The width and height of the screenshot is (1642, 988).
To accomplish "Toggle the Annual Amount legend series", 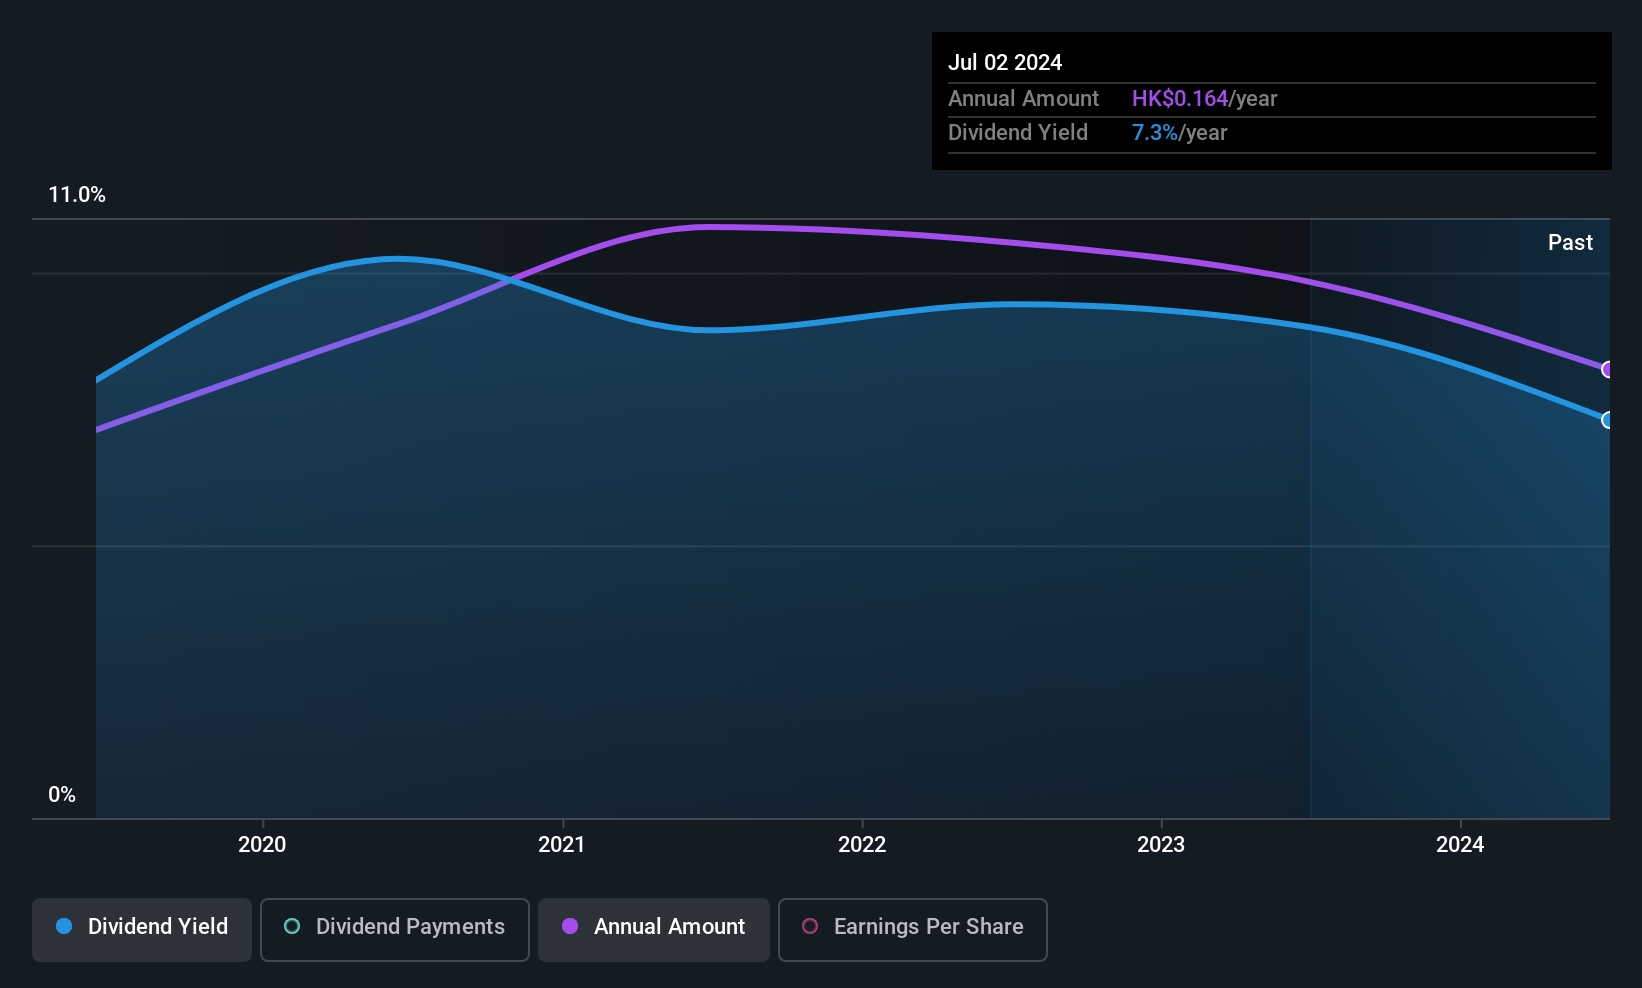I will (654, 929).
